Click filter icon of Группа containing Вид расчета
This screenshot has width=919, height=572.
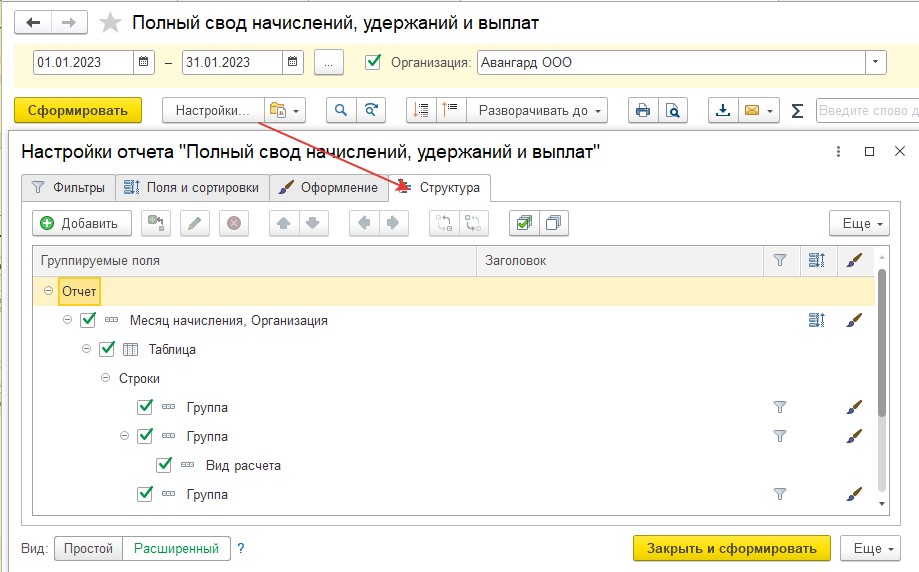[x=780, y=436]
